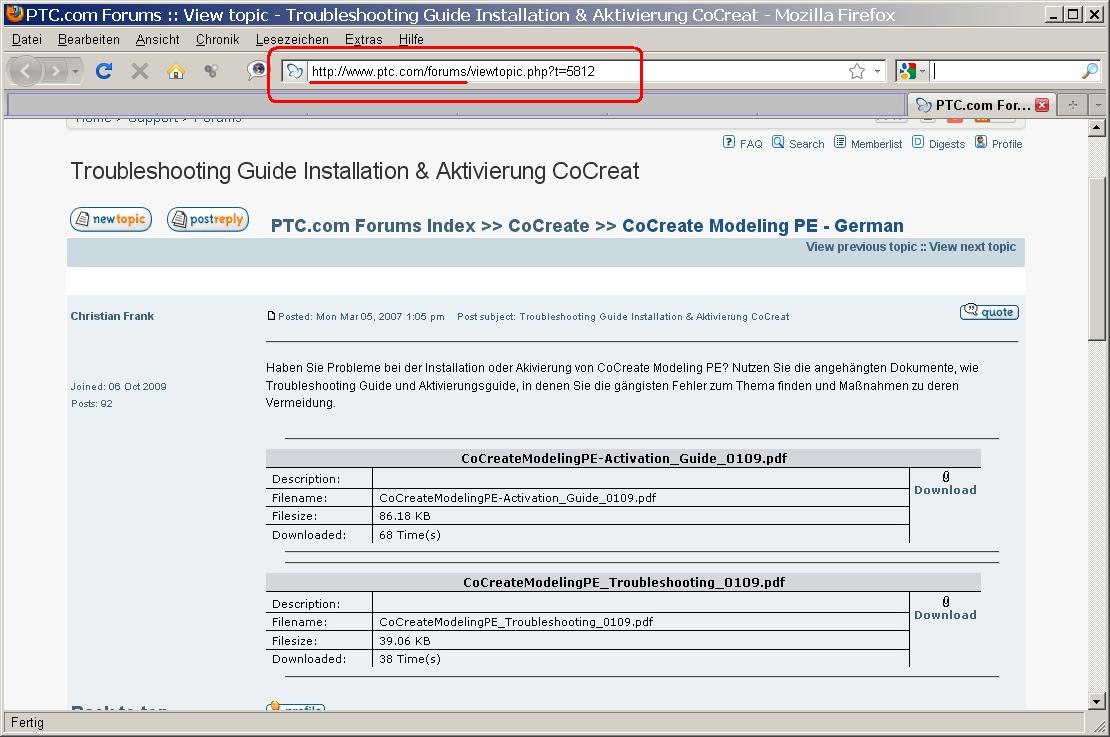
Task: Open the forum Search link
Action: coord(806,144)
